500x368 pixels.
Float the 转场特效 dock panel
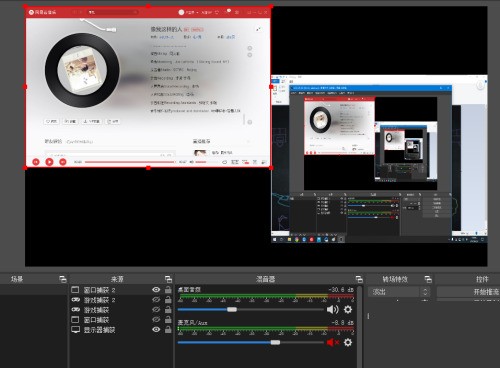428,279
